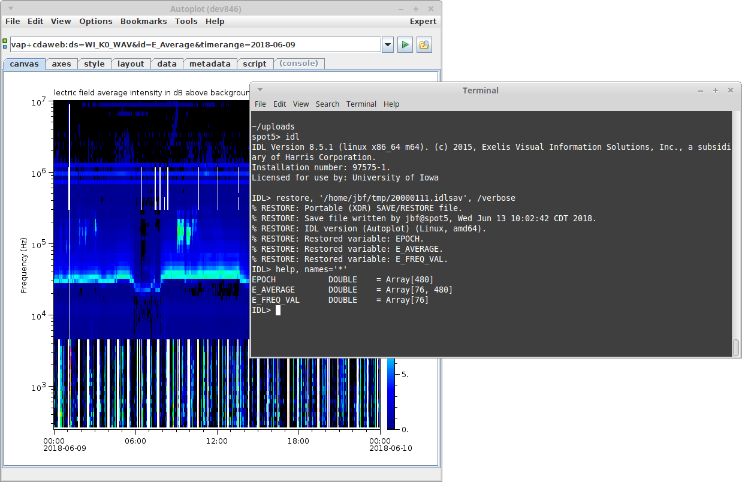The image size is (742, 482).
Task: Open Autoplot View menu
Action: [x=61, y=21]
